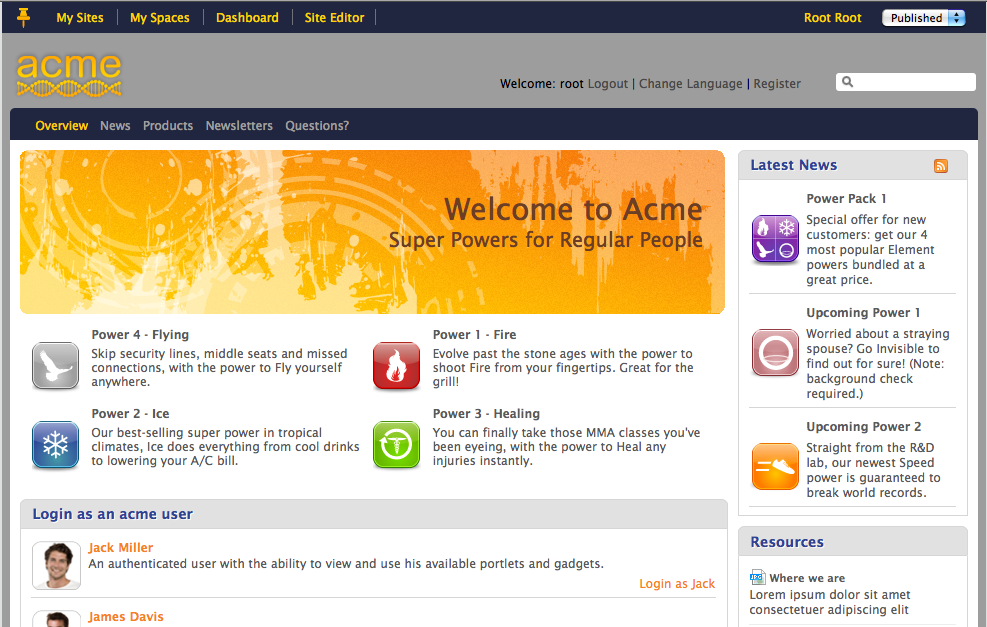Click the Welcome to Acme banner image
The image size is (987, 627).
[x=372, y=232]
